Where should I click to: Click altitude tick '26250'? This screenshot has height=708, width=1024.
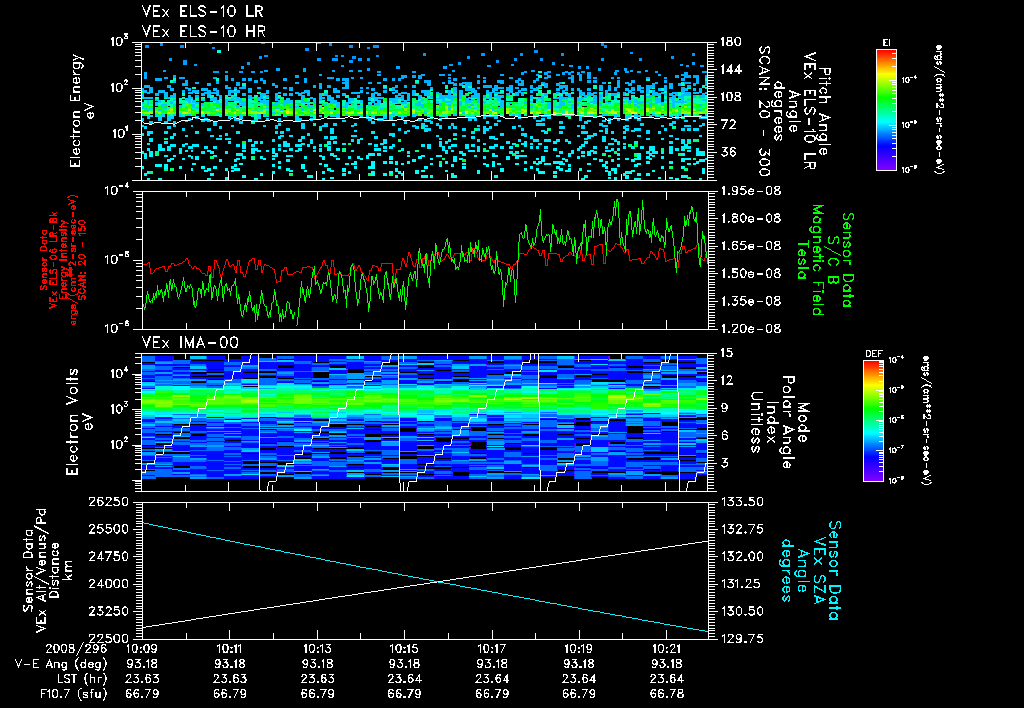click(108, 502)
